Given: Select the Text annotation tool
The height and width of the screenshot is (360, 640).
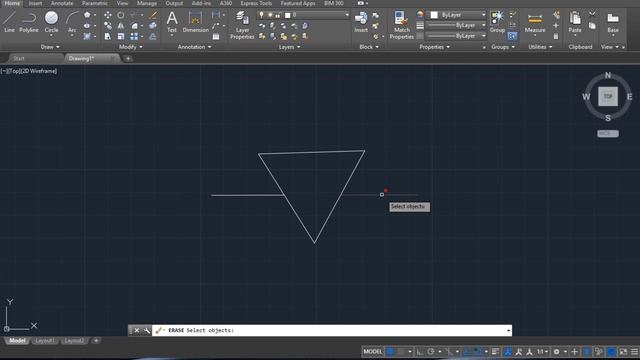Looking at the screenshot, I should (172, 22).
